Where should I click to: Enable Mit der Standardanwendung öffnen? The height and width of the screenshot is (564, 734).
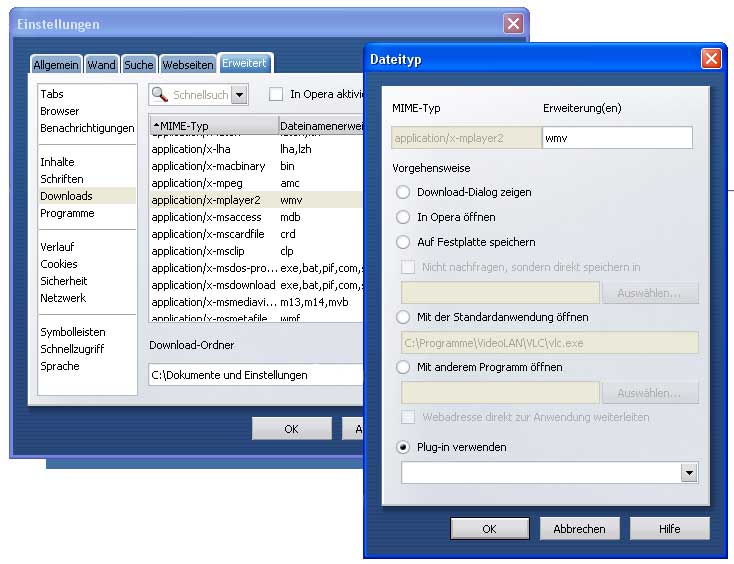(x=403, y=317)
